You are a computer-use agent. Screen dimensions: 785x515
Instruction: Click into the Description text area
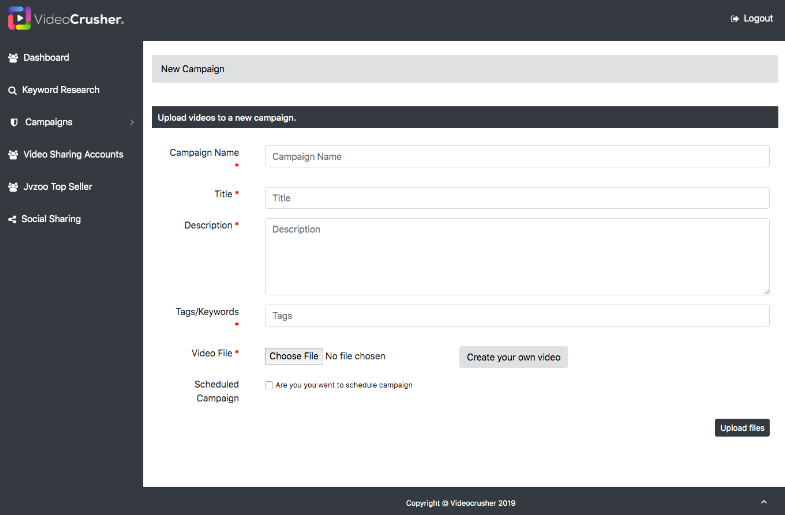click(517, 257)
